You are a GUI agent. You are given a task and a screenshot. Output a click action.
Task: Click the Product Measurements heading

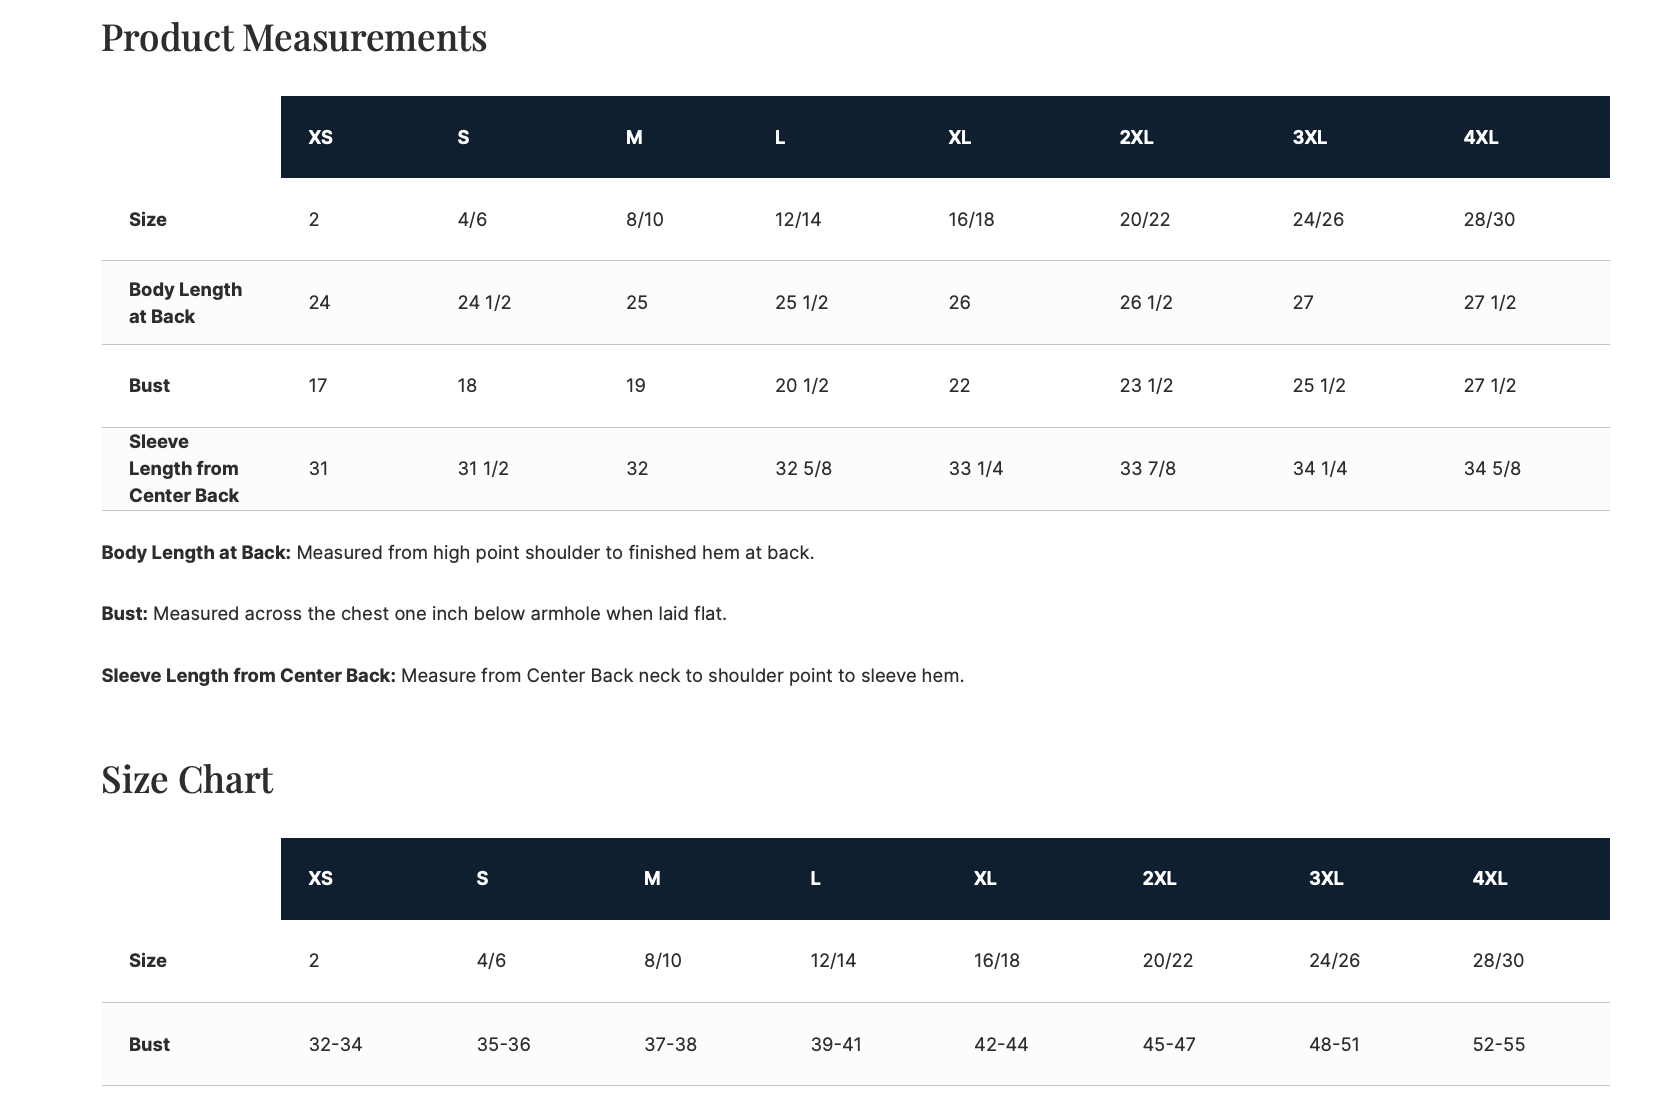pyautogui.click(x=294, y=37)
